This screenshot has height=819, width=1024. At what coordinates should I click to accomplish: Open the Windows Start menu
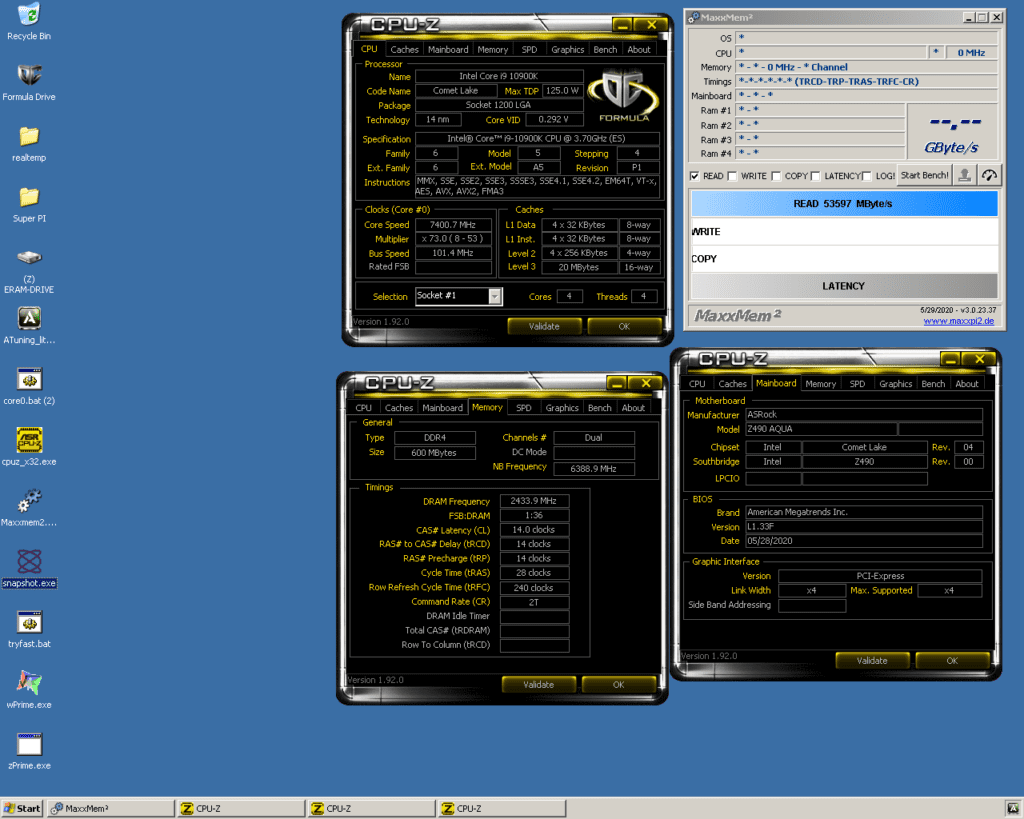[22, 809]
